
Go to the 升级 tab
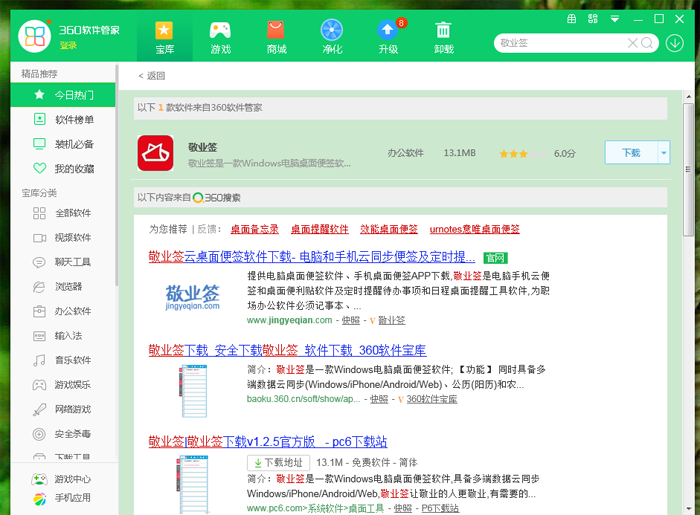tap(388, 38)
